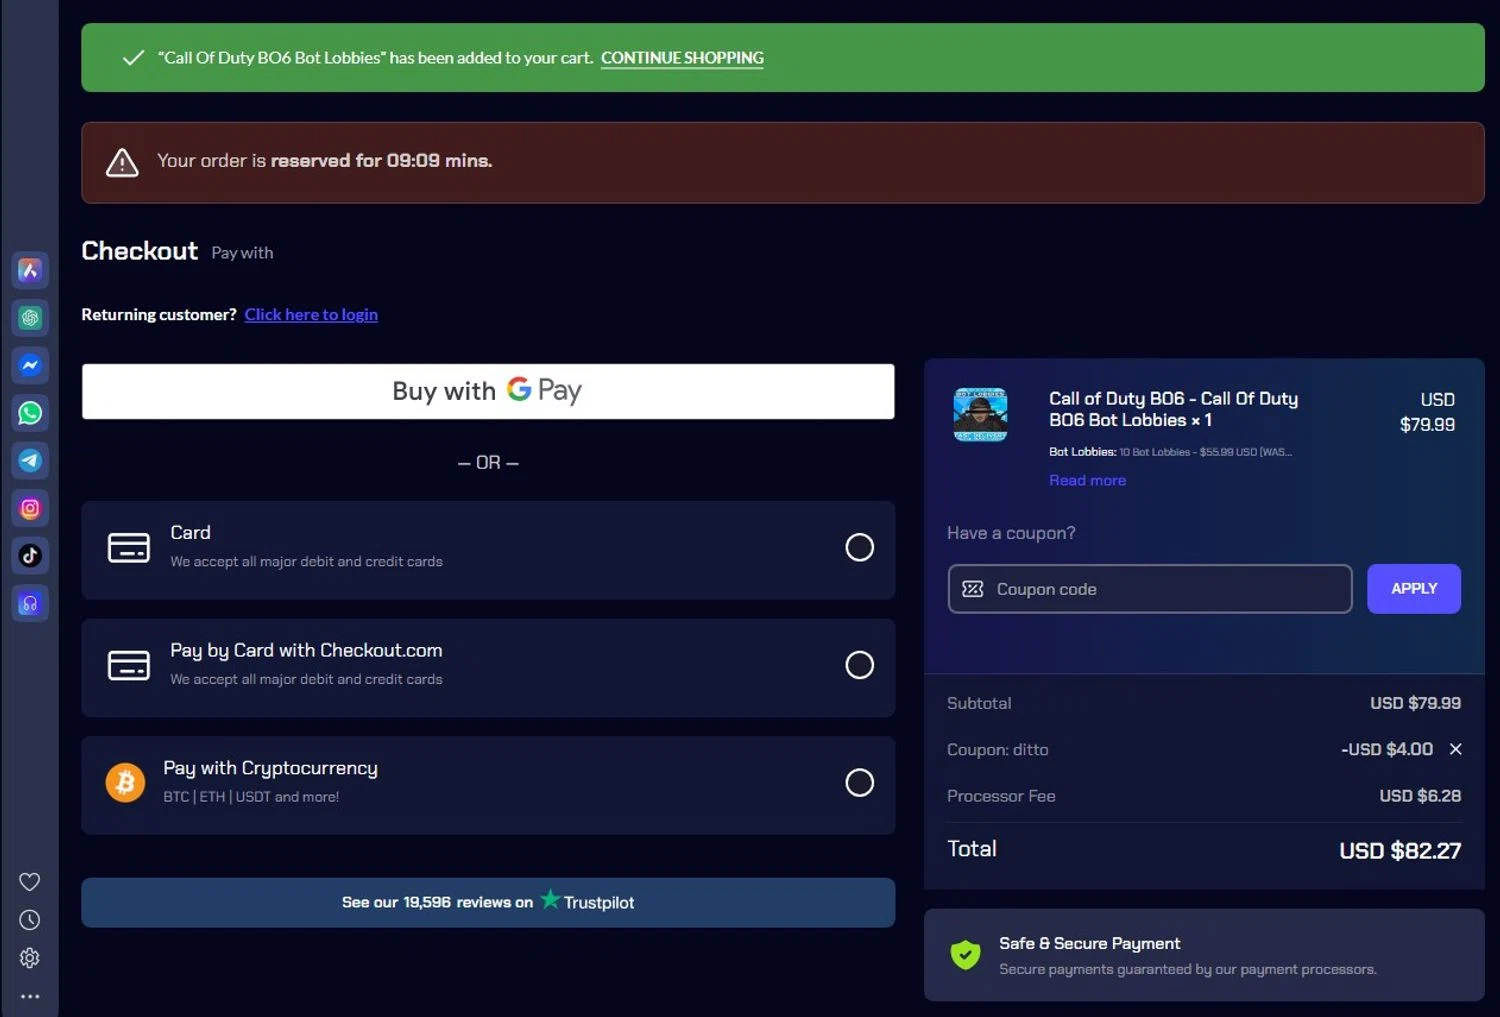
Task: Click the APPLY coupon button
Action: click(x=1414, y=589)
